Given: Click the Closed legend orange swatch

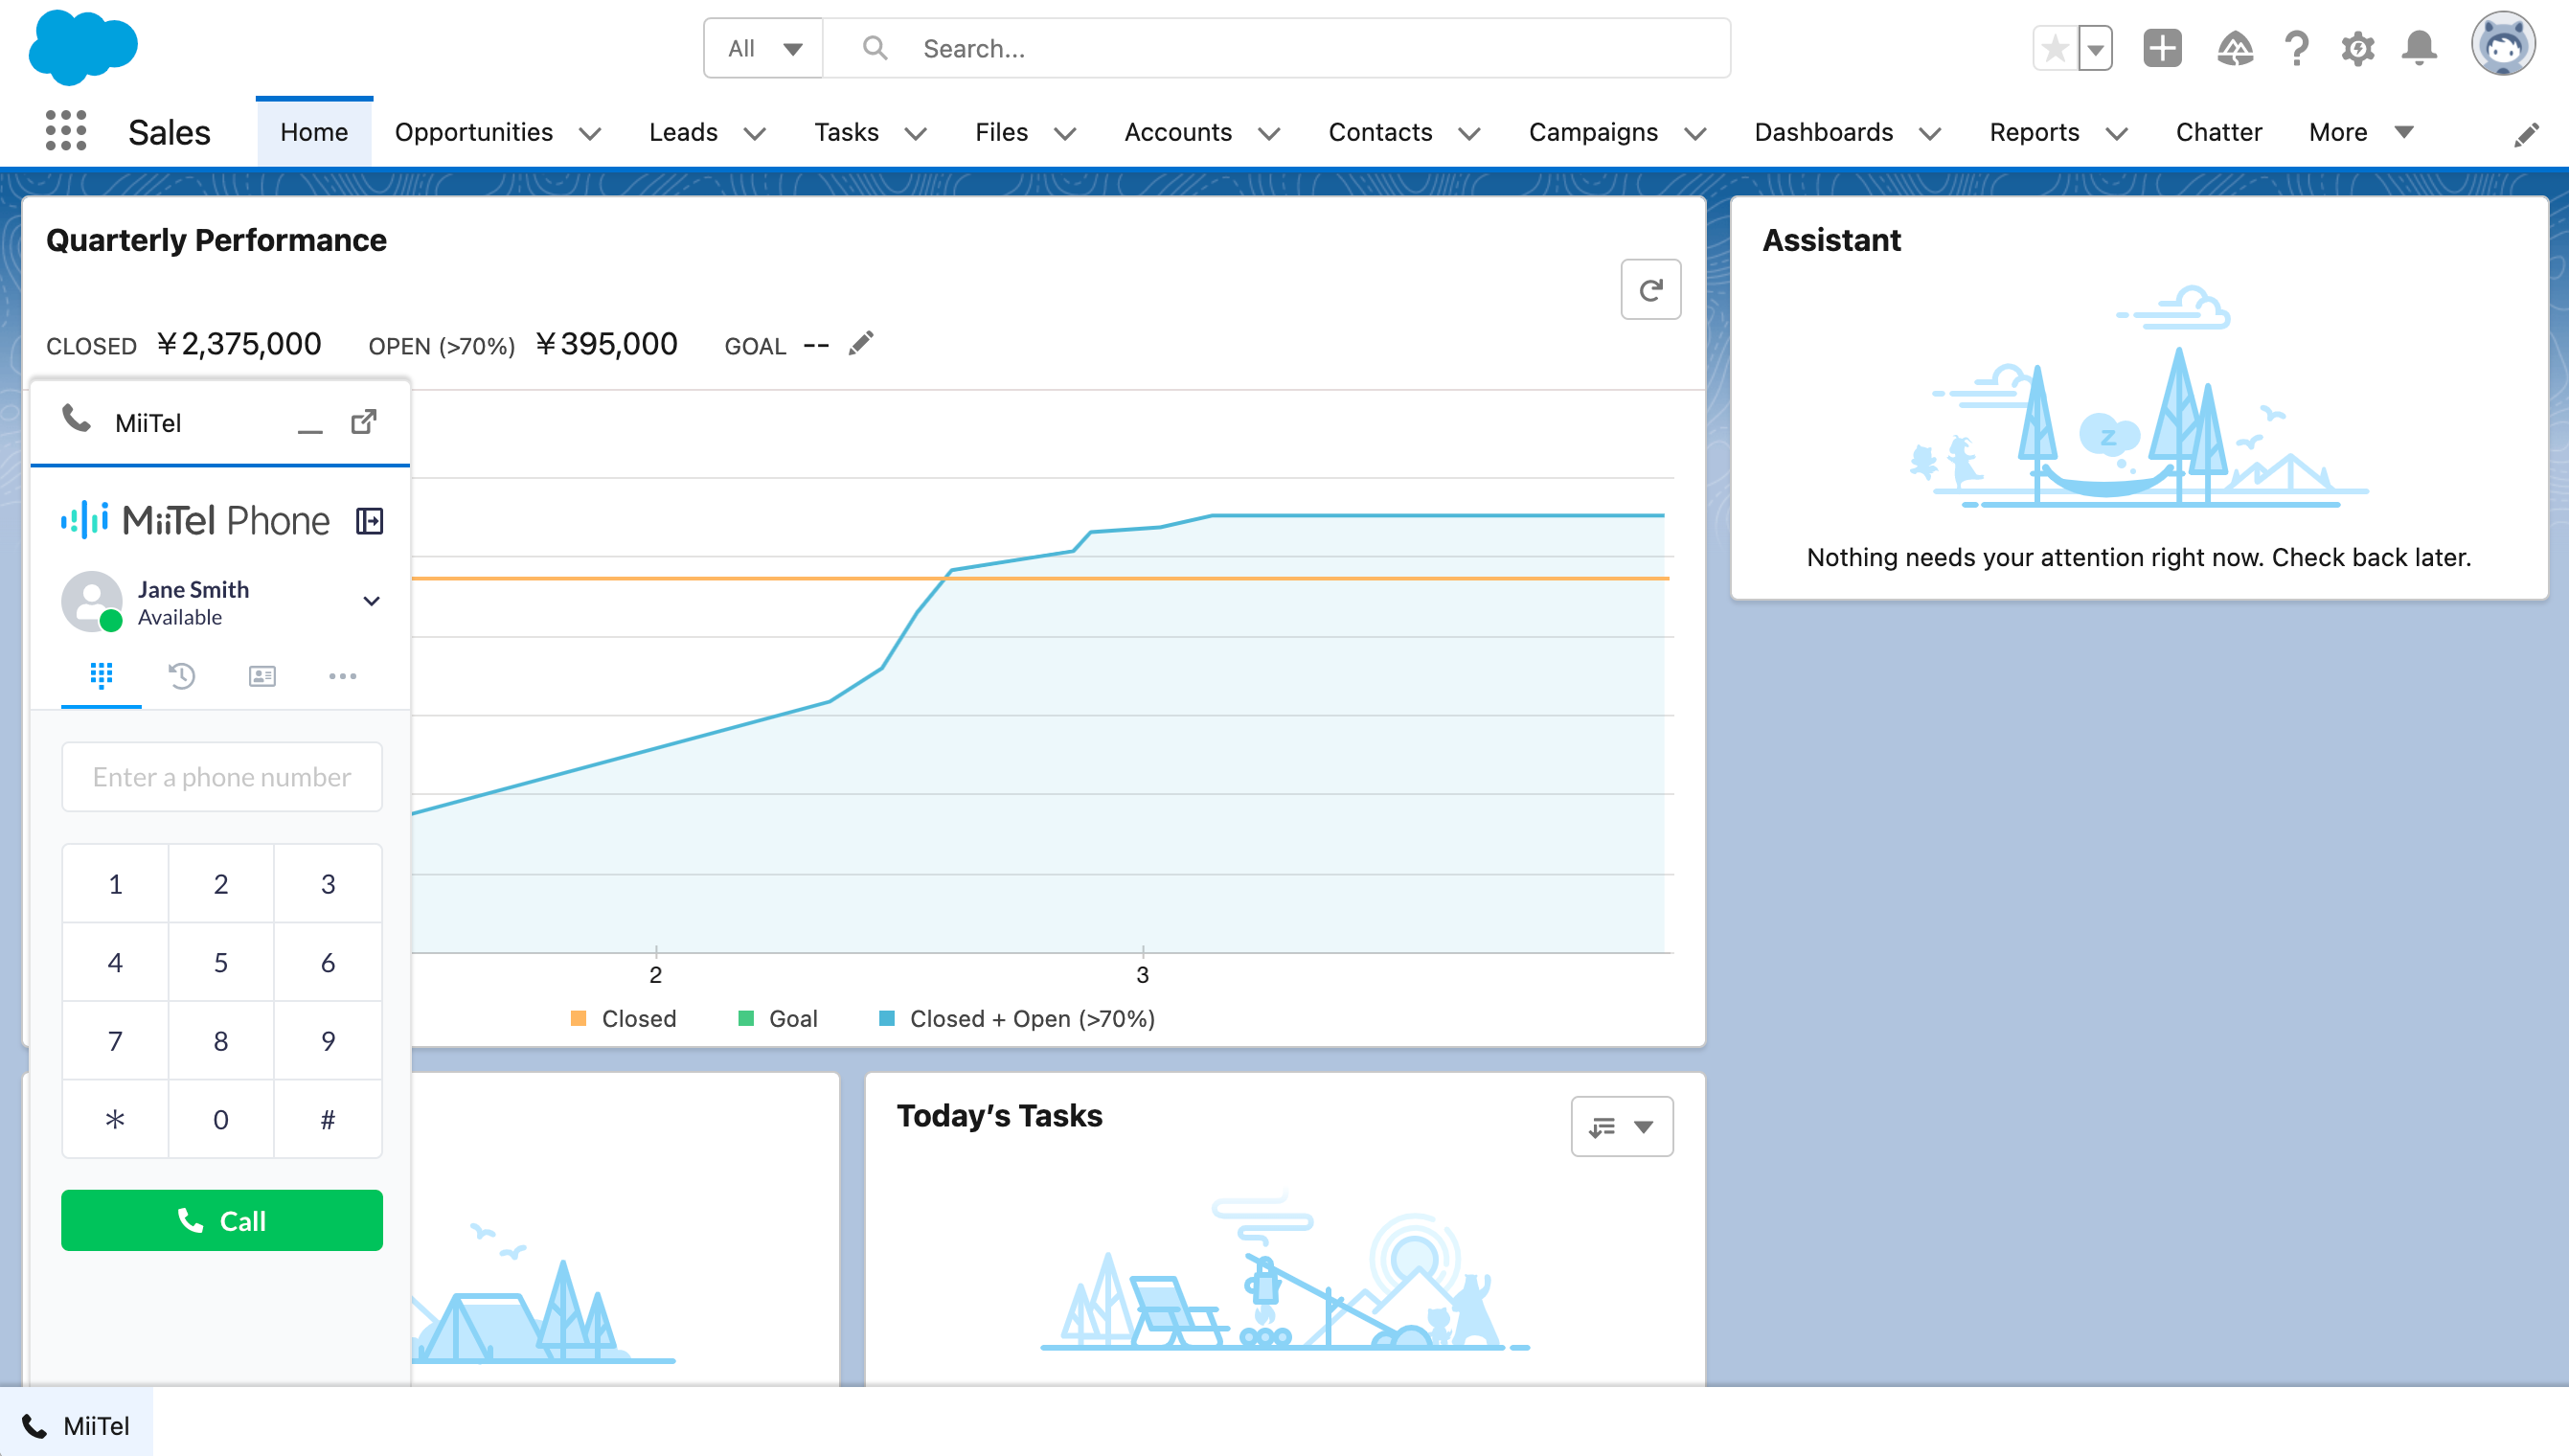Looking at the screenshot, I should click(x=578, y=1018).
